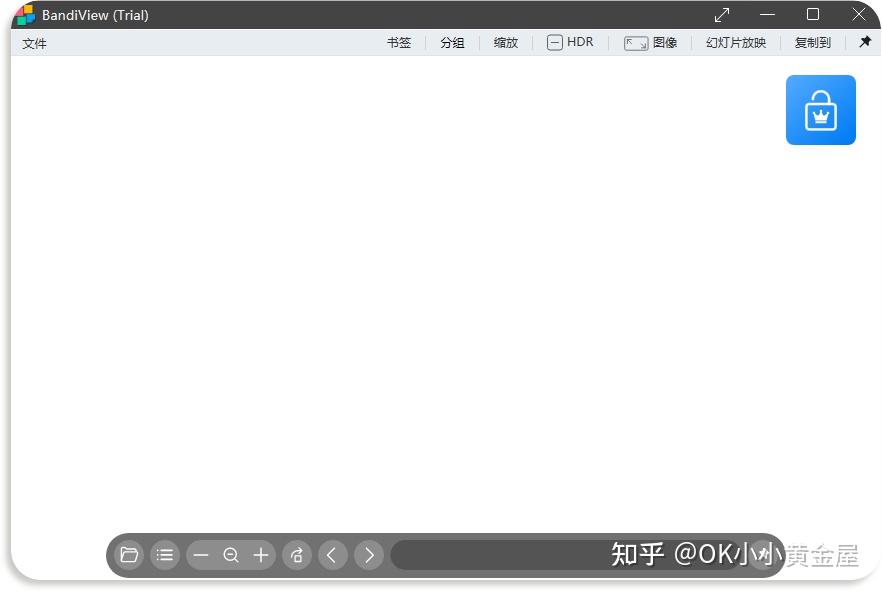The image size is (882, 591).
Task: Open the 书签 bookmarks menu
Action: pos(399,42)
